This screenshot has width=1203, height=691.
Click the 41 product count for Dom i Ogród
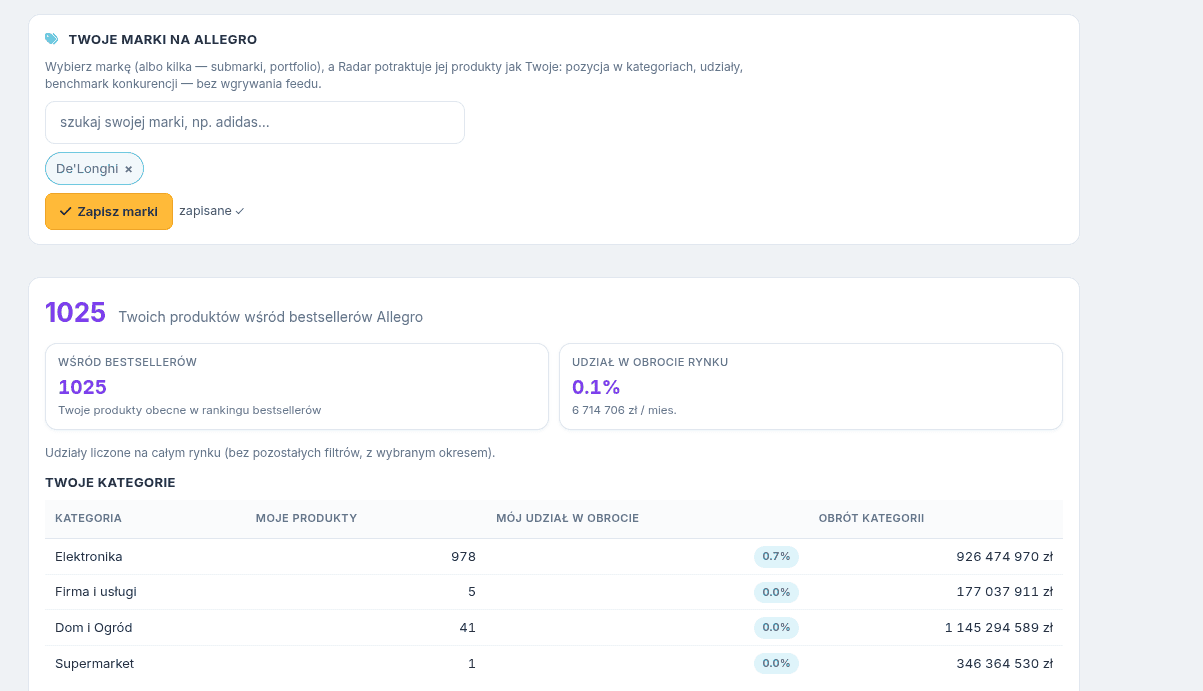click(x=467, y=628)
